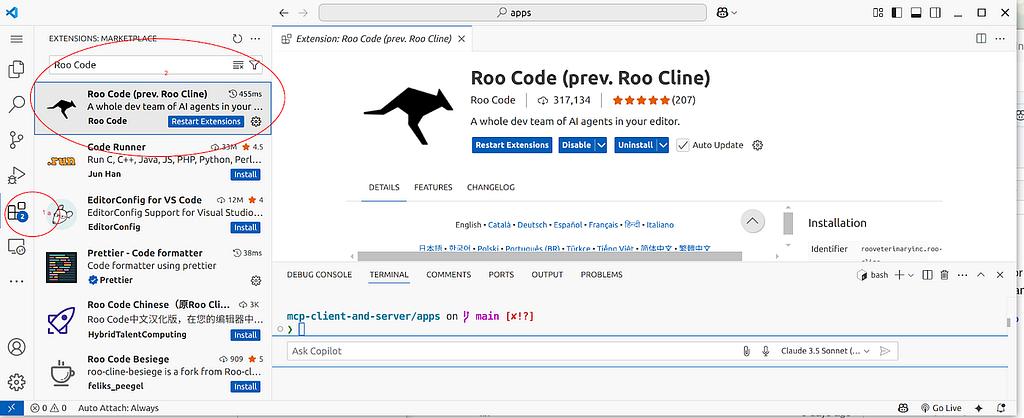The image size is (1024, 418).
Task: Open the Source Control view
Action: [x=16, y=139]
